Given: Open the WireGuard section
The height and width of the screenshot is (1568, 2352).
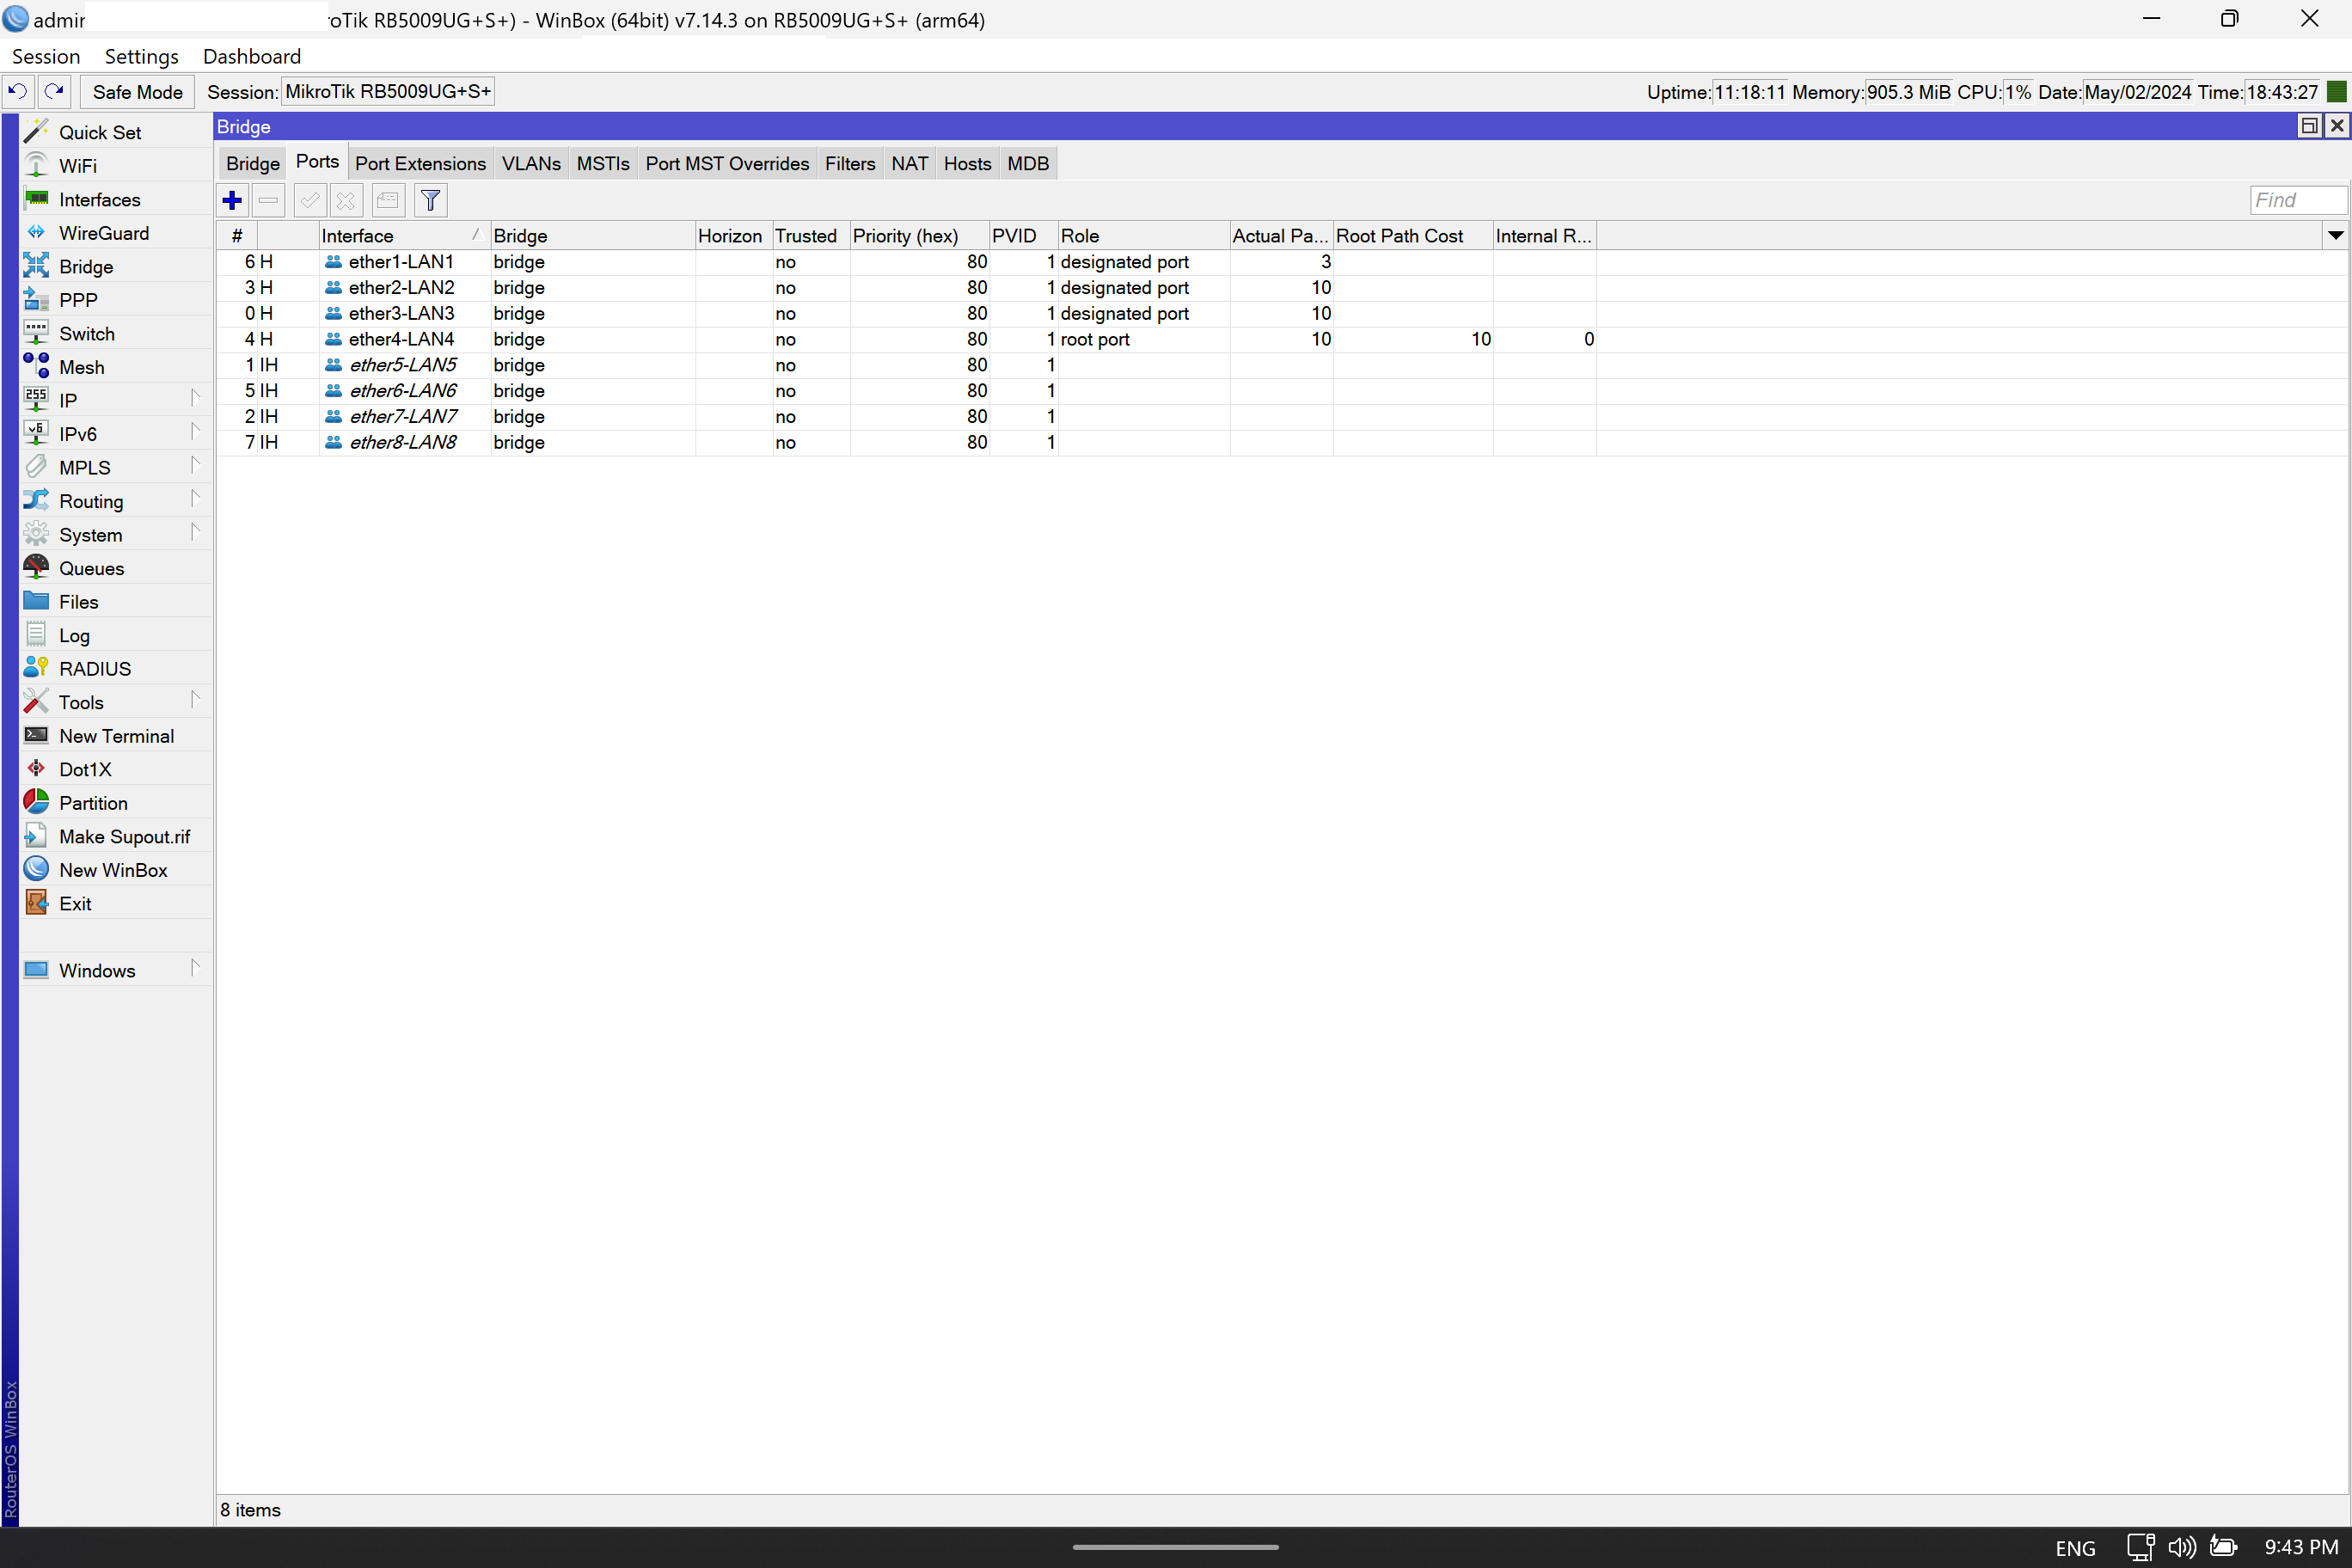Looking at the screenshot, I should (115, 233).
